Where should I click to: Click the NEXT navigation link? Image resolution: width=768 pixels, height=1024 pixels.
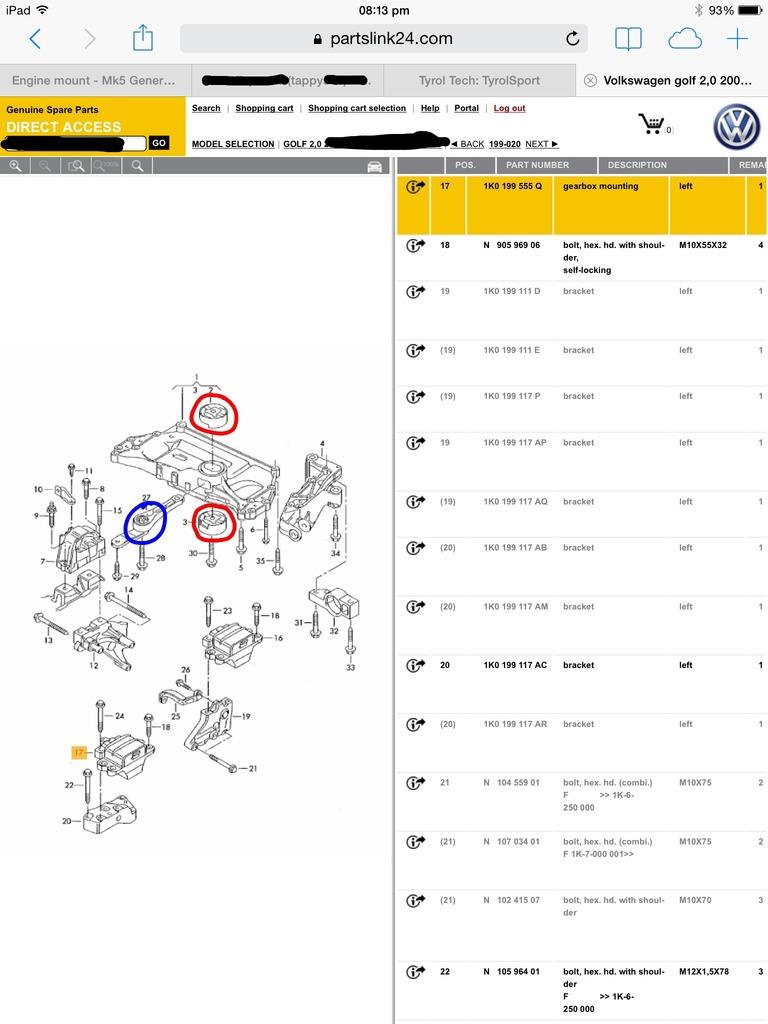(x=541, y=144)
